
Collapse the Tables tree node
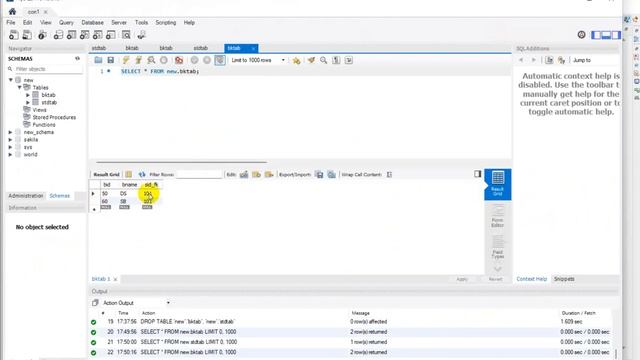19,87
